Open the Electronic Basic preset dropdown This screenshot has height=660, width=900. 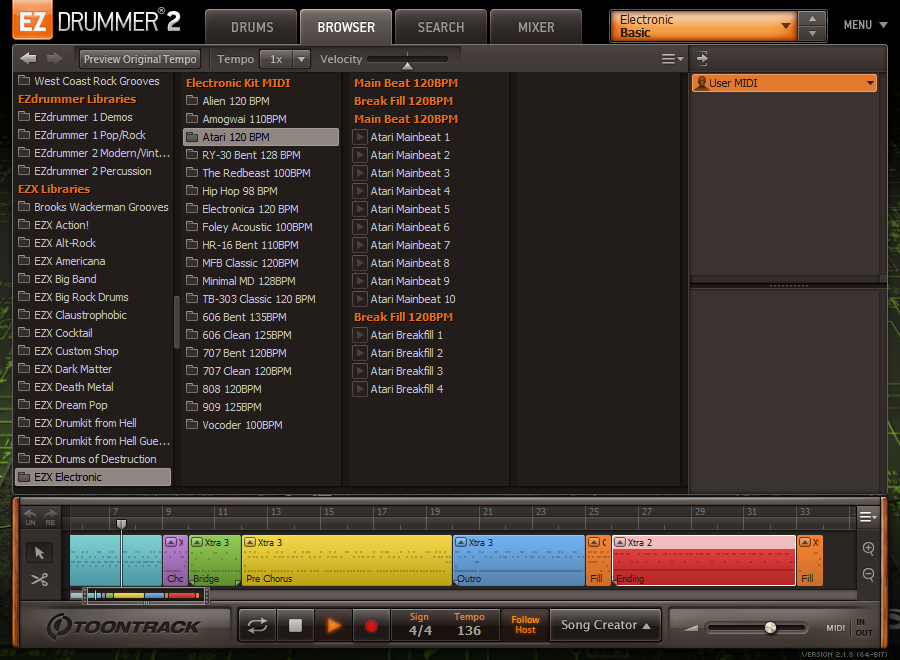point(703,26)
